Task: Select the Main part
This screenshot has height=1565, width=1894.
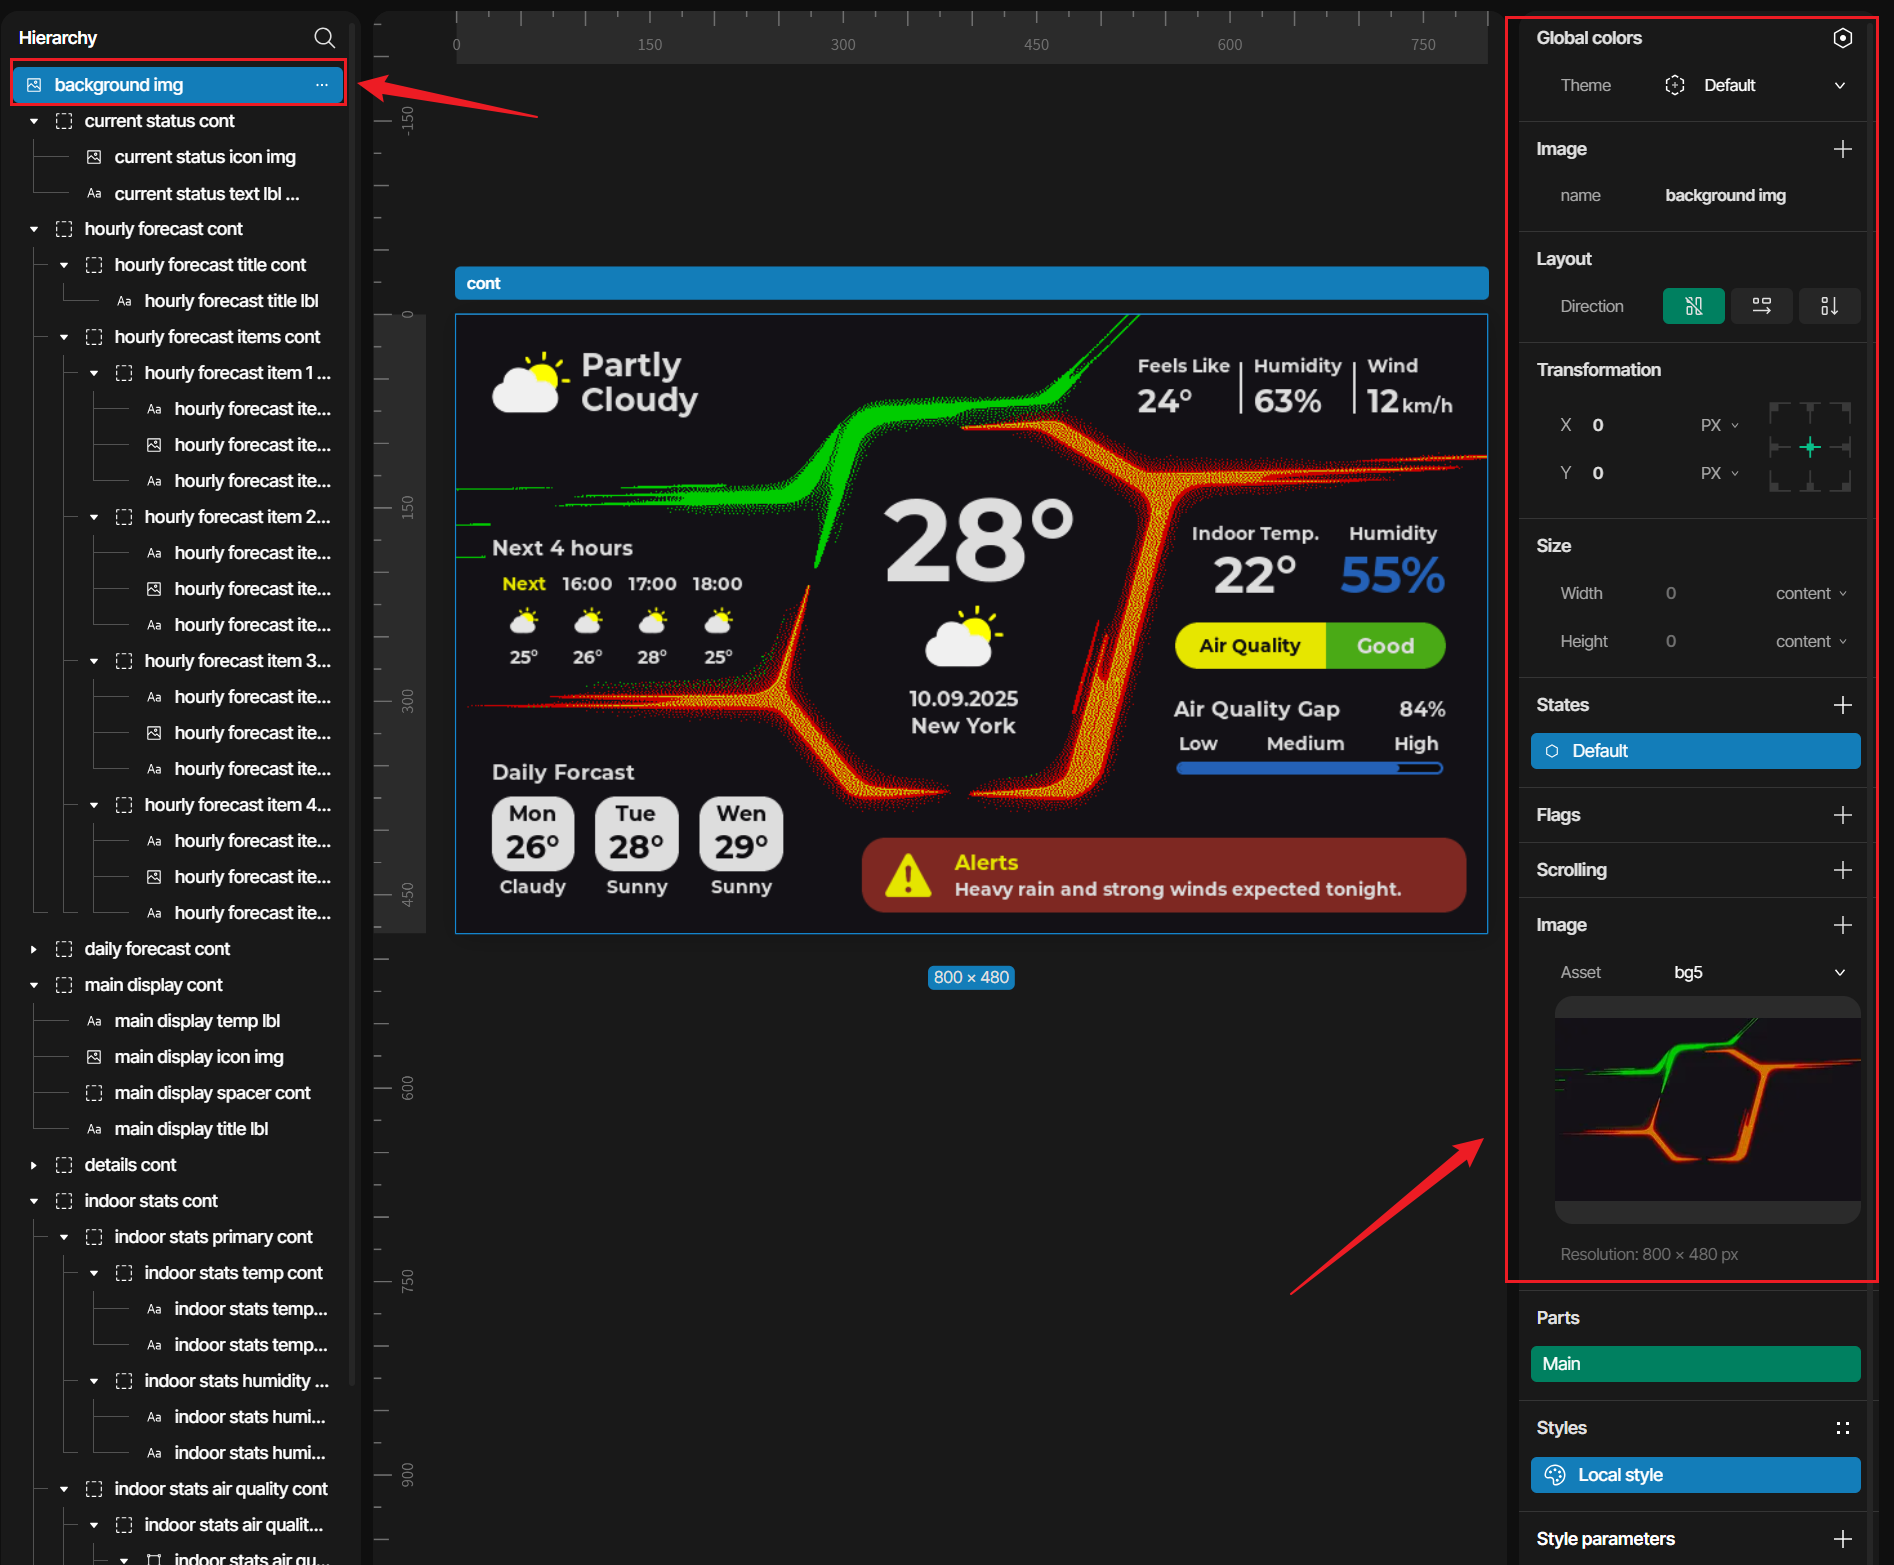Action: pyautogui.click(x=1695, y=1364)
